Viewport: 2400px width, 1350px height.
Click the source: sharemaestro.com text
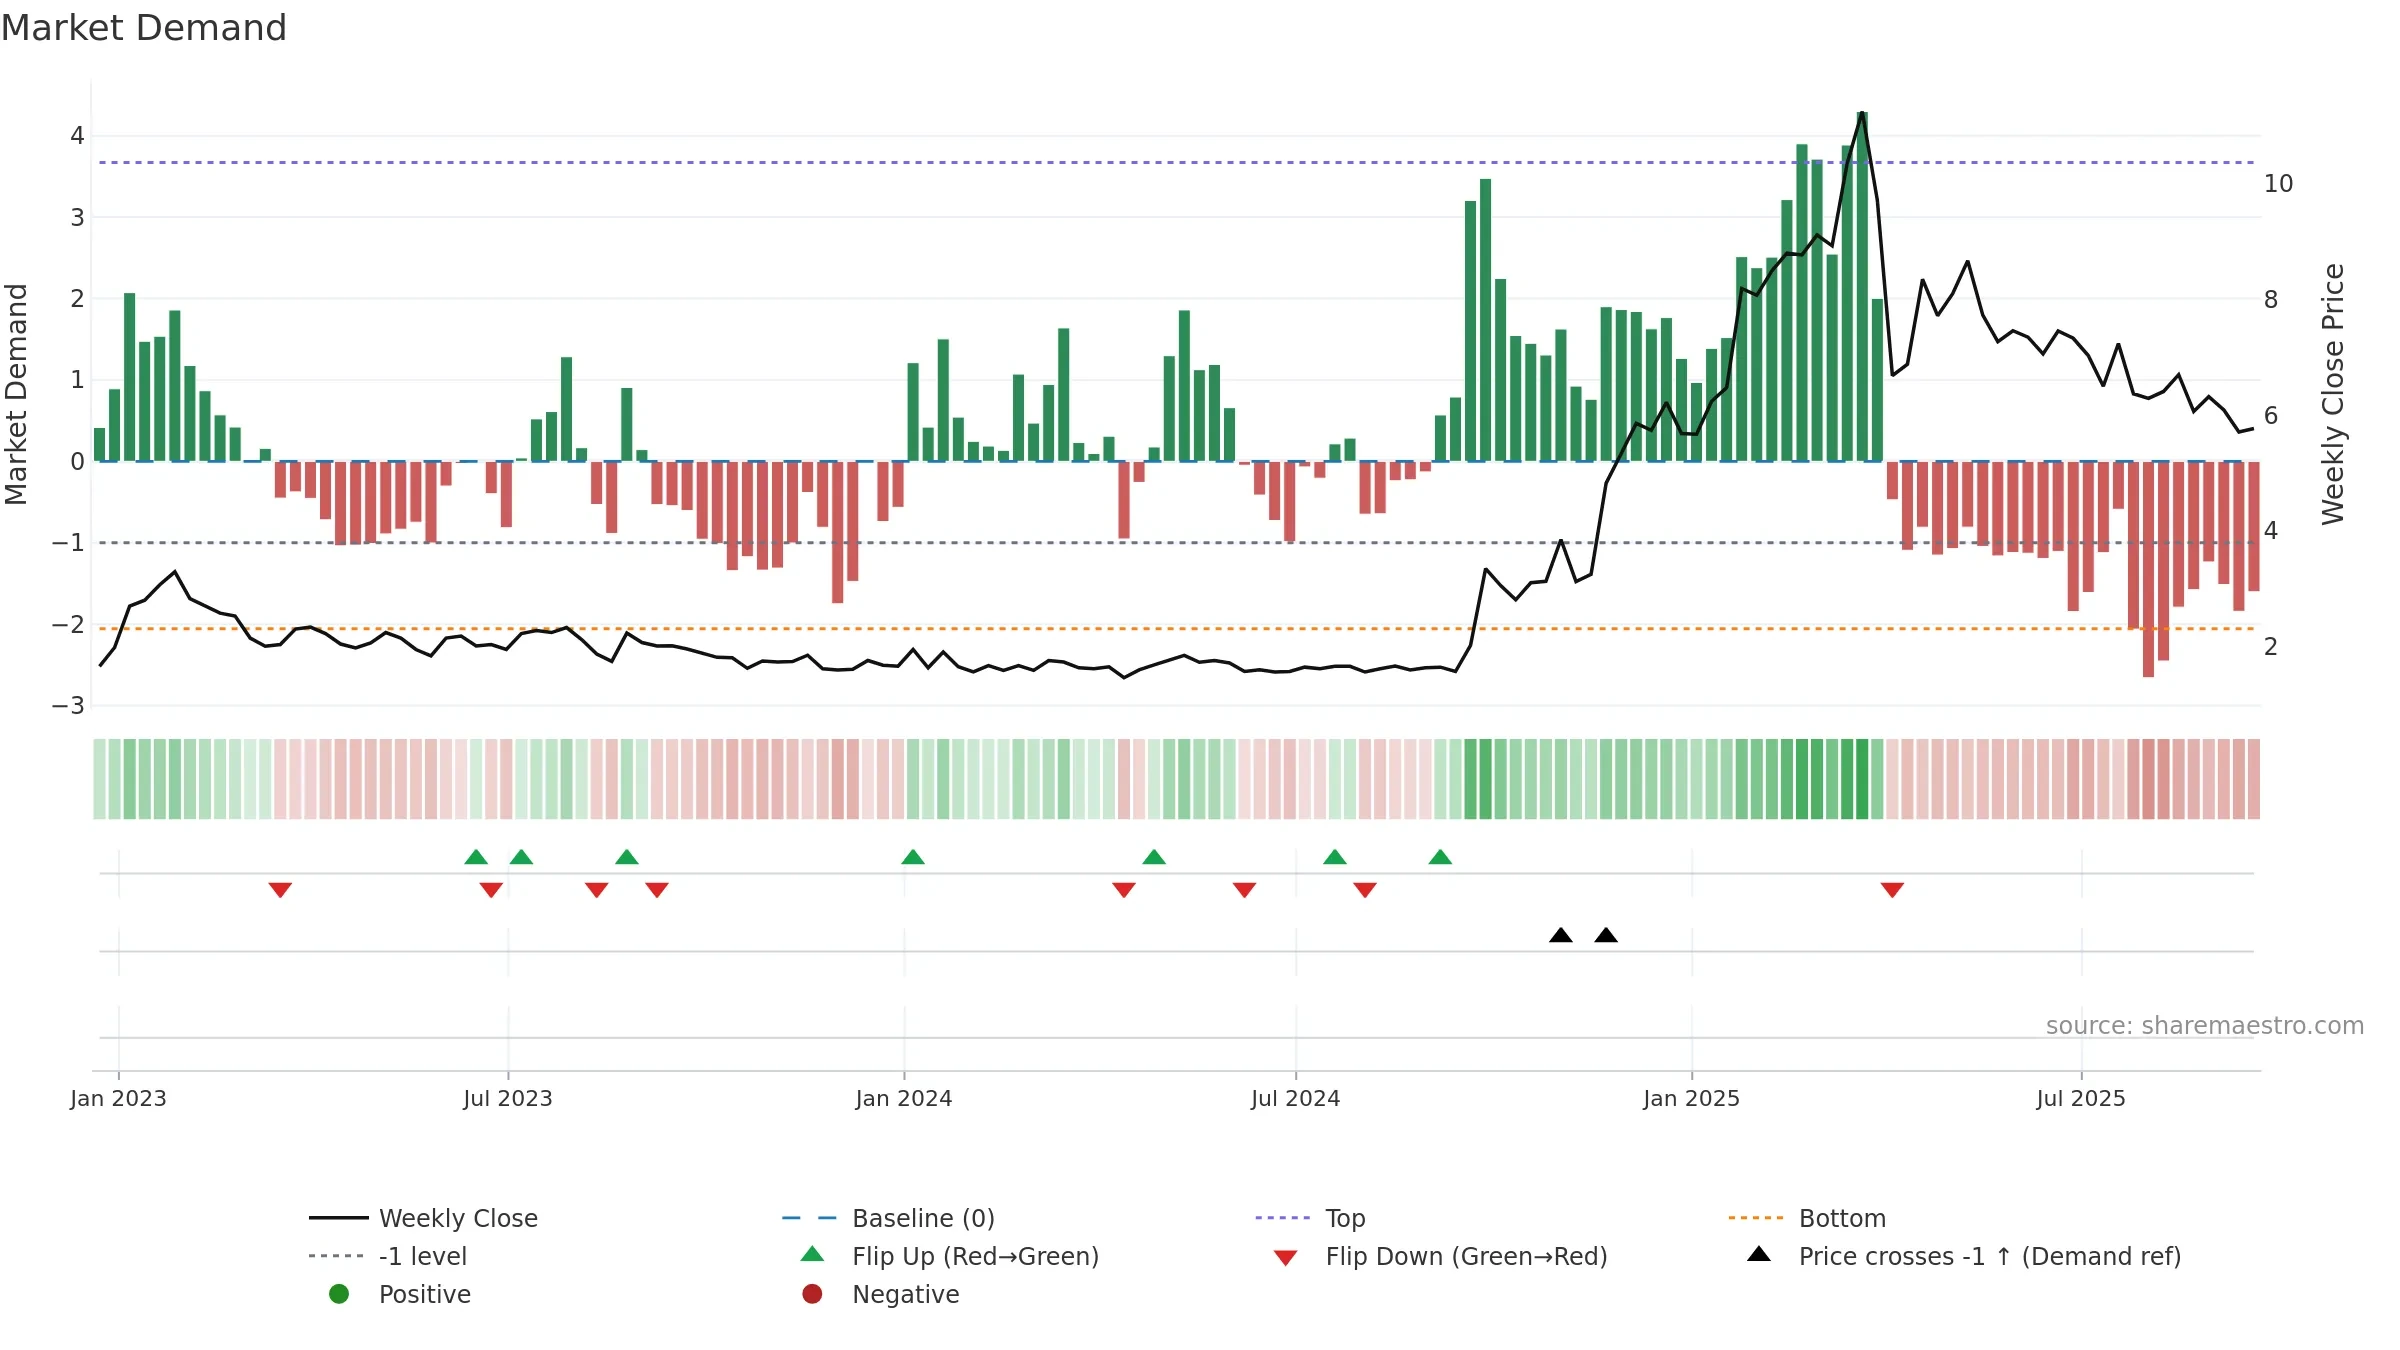(x=2205, y=1025)
